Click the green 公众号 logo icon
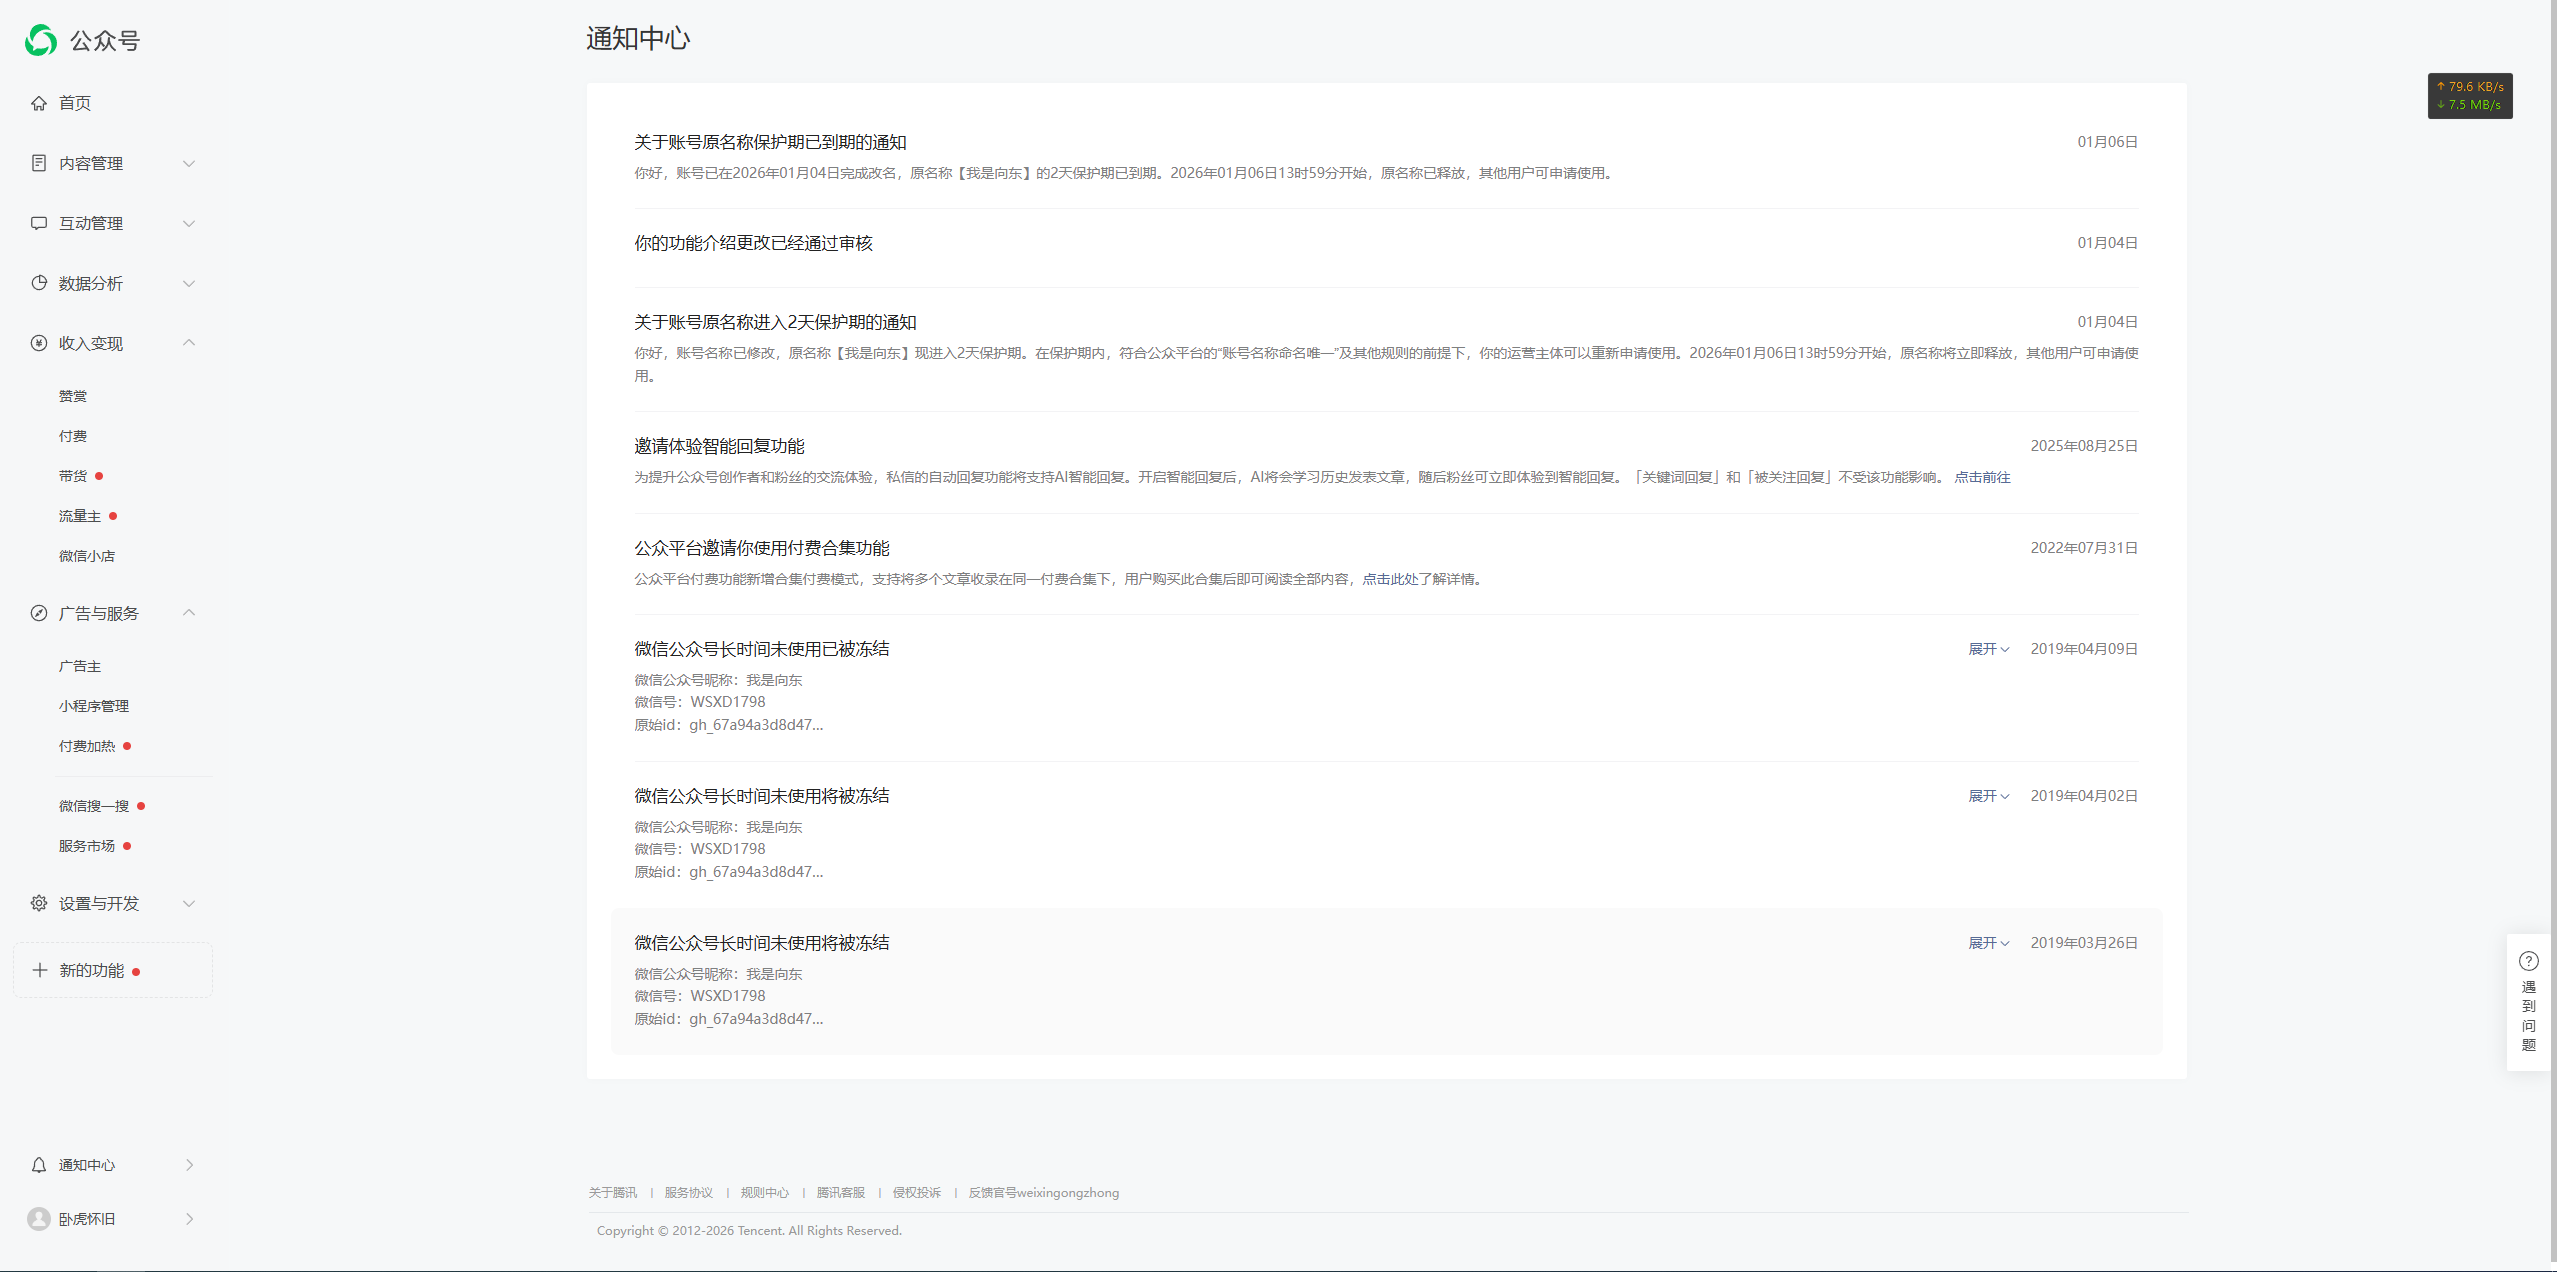Screen dimensions: 2557x1272 41,40
